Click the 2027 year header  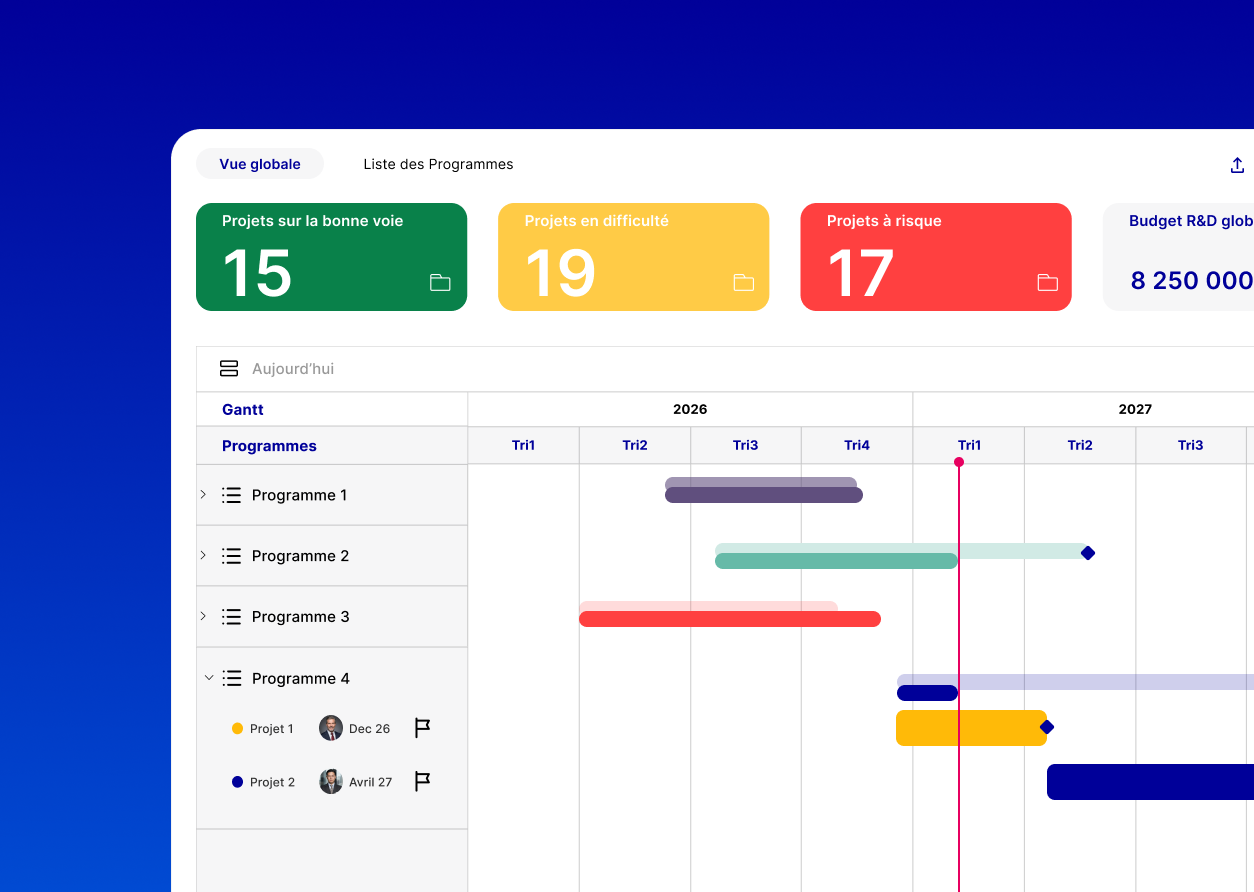coord(1135,409)
